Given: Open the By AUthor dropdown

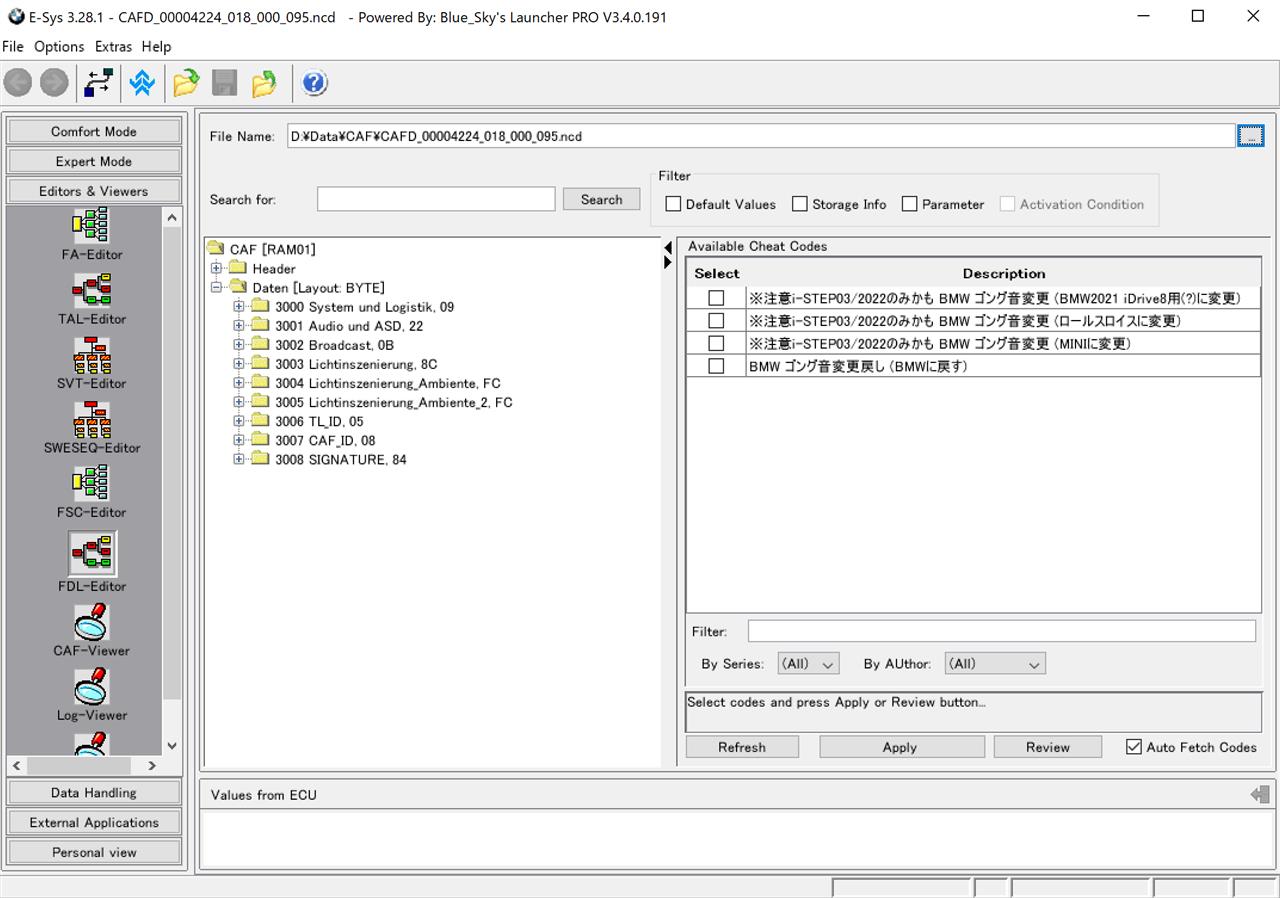Looking at the screenshot, I should [x=995, y=664].
